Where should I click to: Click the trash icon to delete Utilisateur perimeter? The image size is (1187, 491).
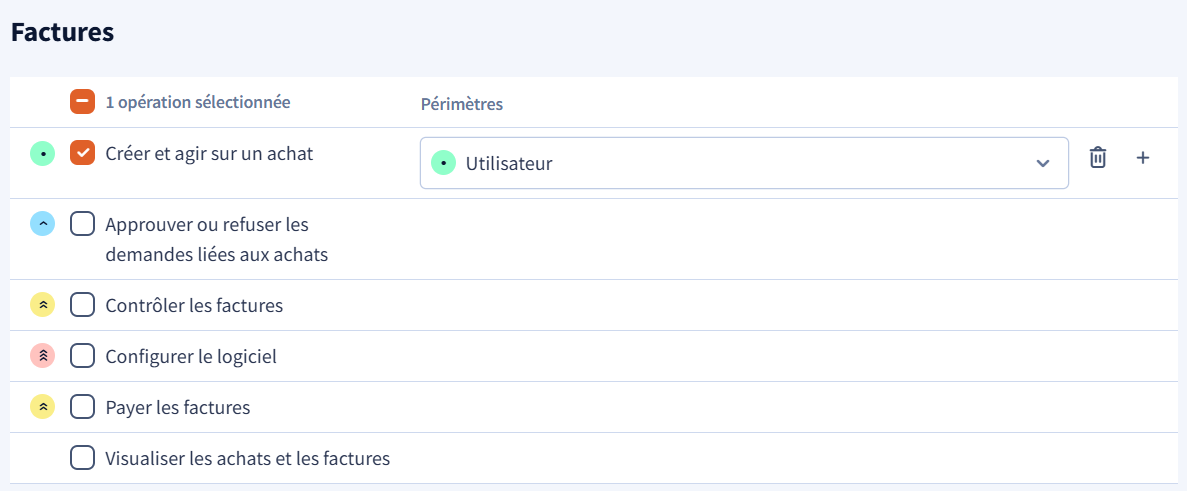click(x=1098, y=157)
